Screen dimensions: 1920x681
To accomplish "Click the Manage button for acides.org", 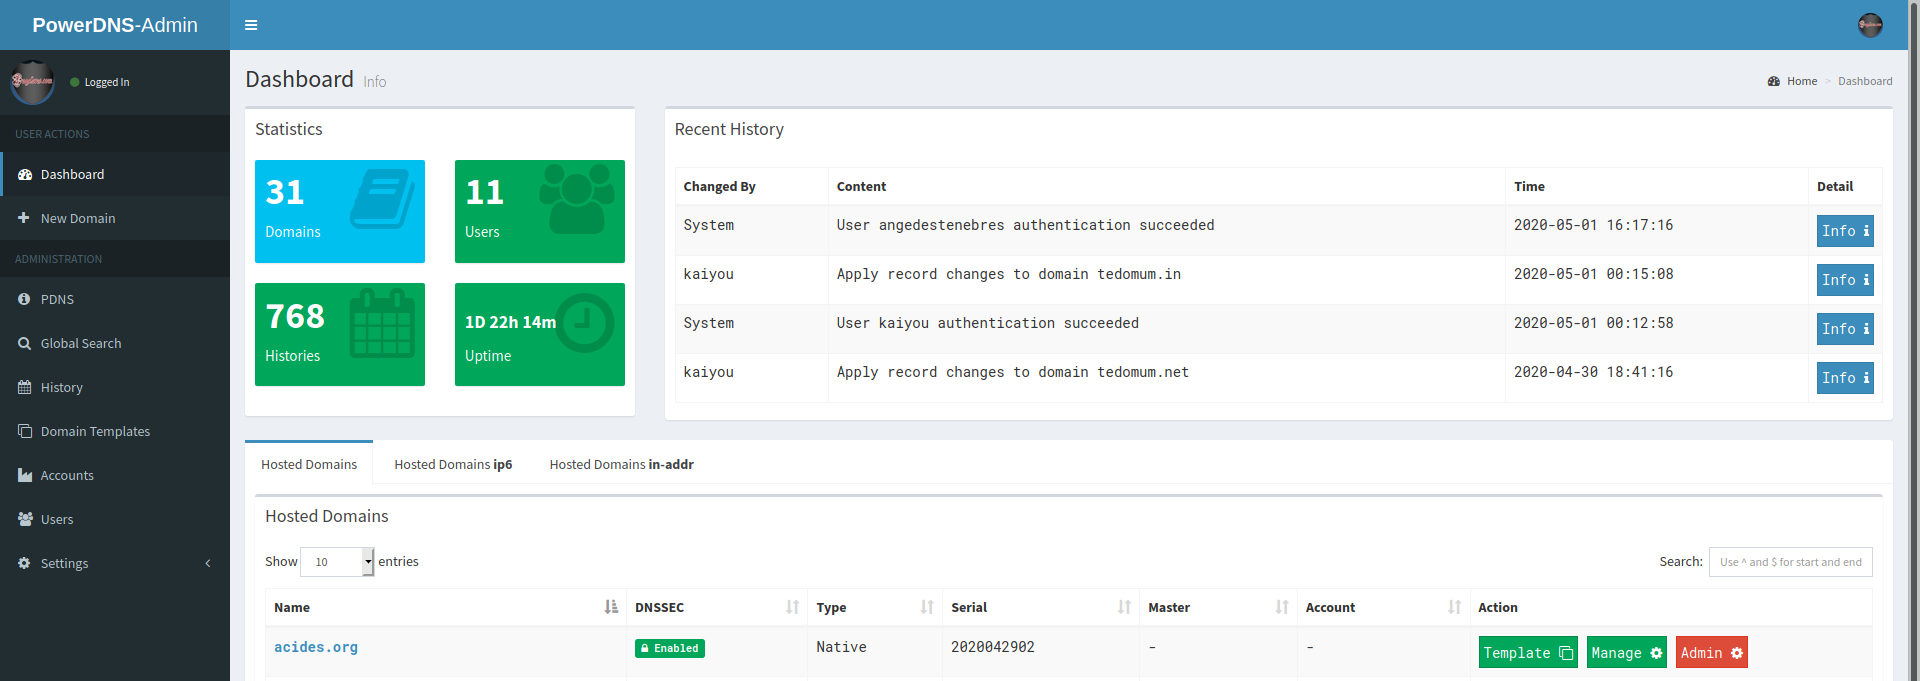I will [1626, 652].
